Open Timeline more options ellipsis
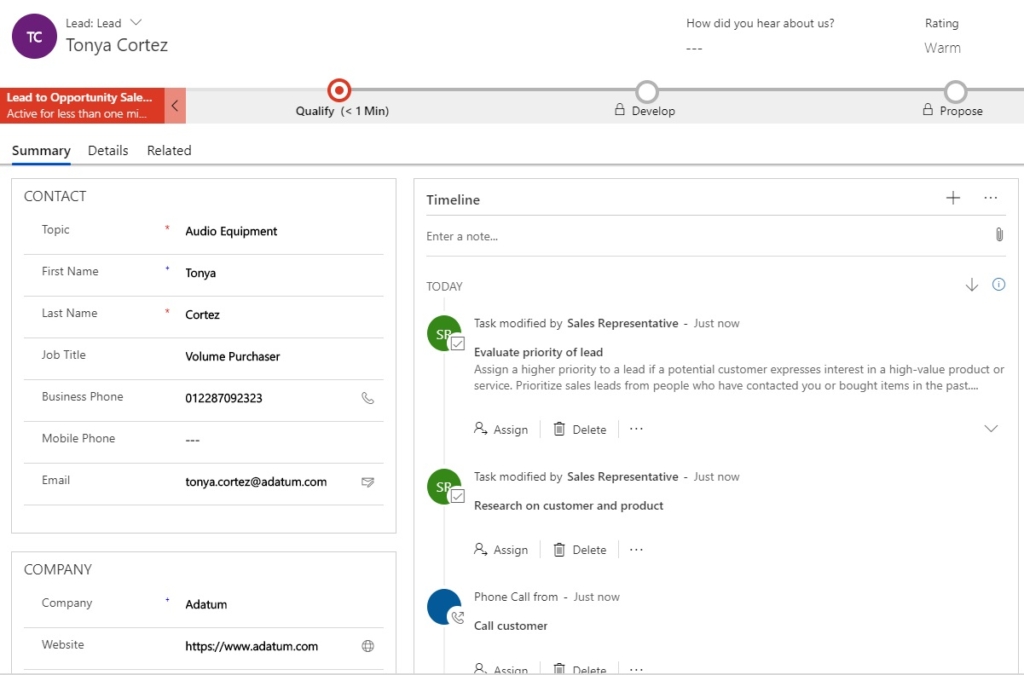Viewport: 1024px width, 675px height. pos(990,198)
